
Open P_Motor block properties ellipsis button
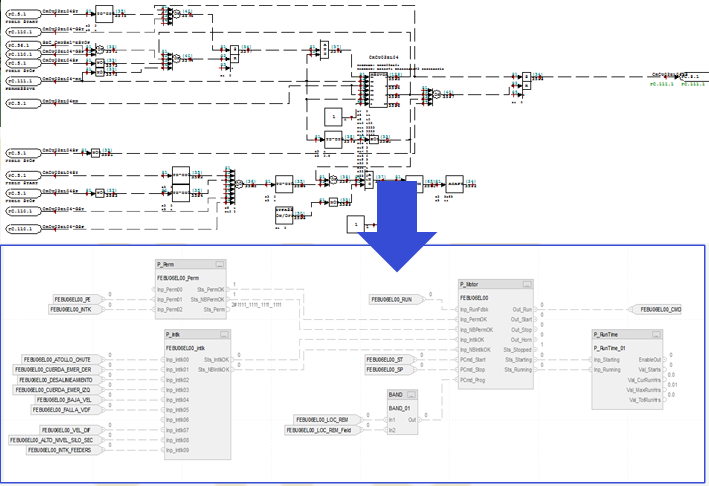click(x=525, y=286)
